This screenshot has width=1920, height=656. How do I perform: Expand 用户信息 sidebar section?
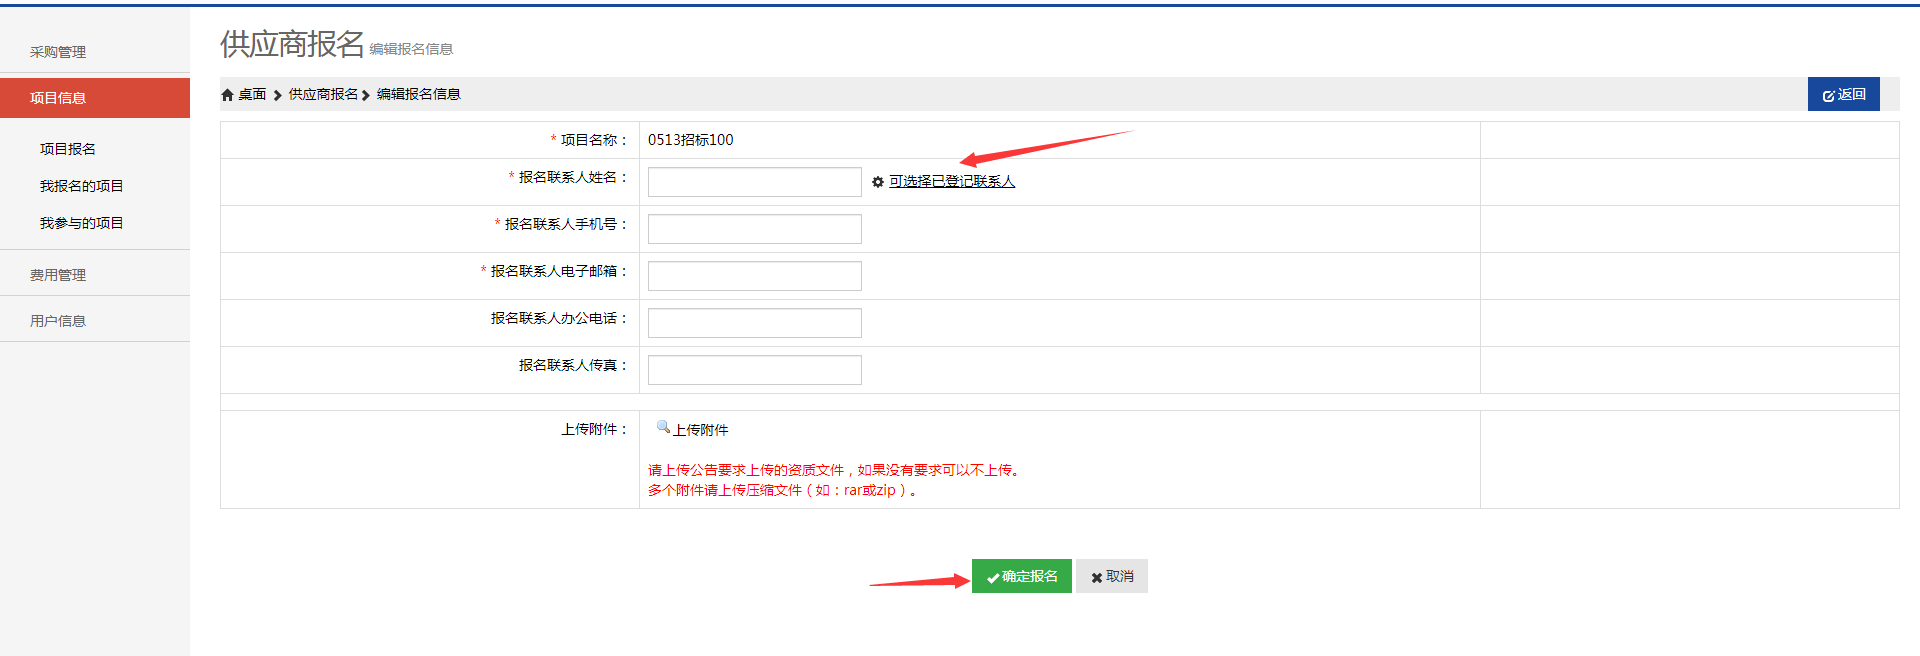coord(58,321)
